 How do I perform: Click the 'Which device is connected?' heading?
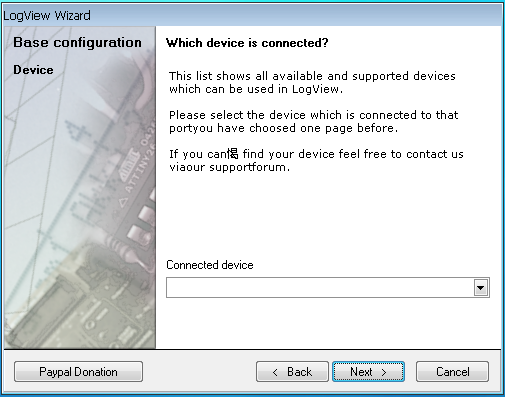click(247, 43)
